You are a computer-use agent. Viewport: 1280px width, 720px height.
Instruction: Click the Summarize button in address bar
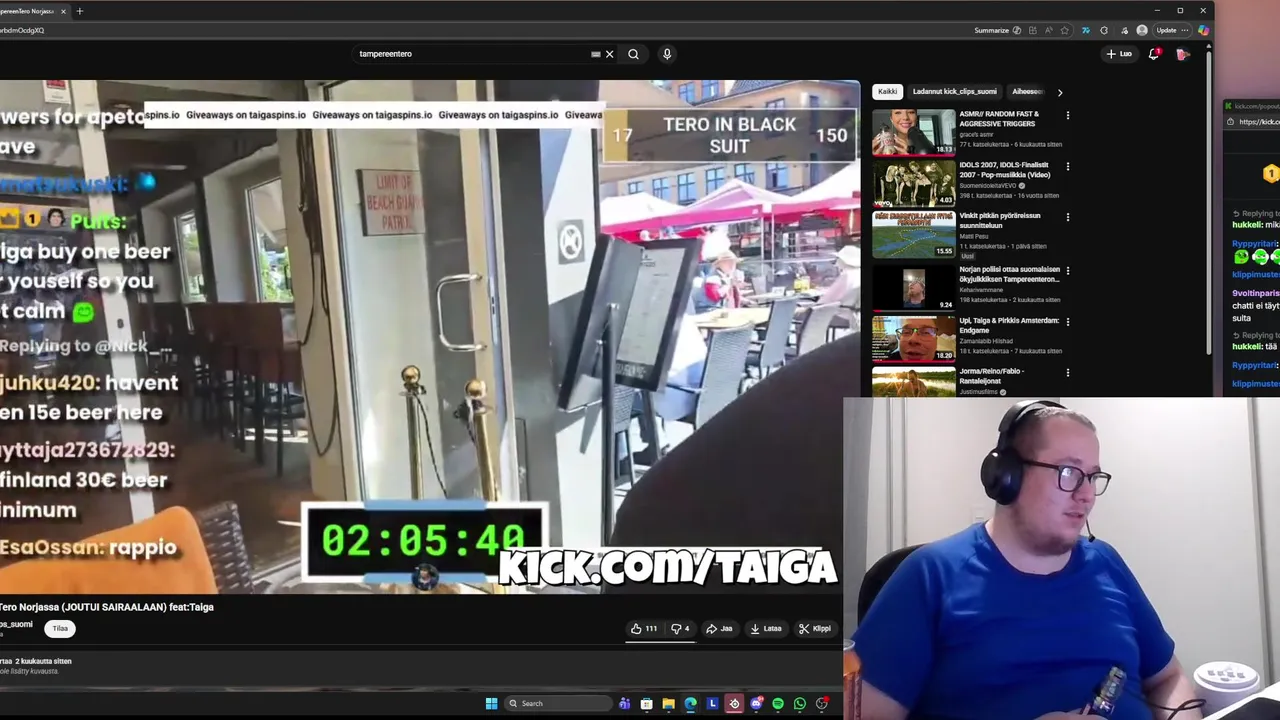997,30
